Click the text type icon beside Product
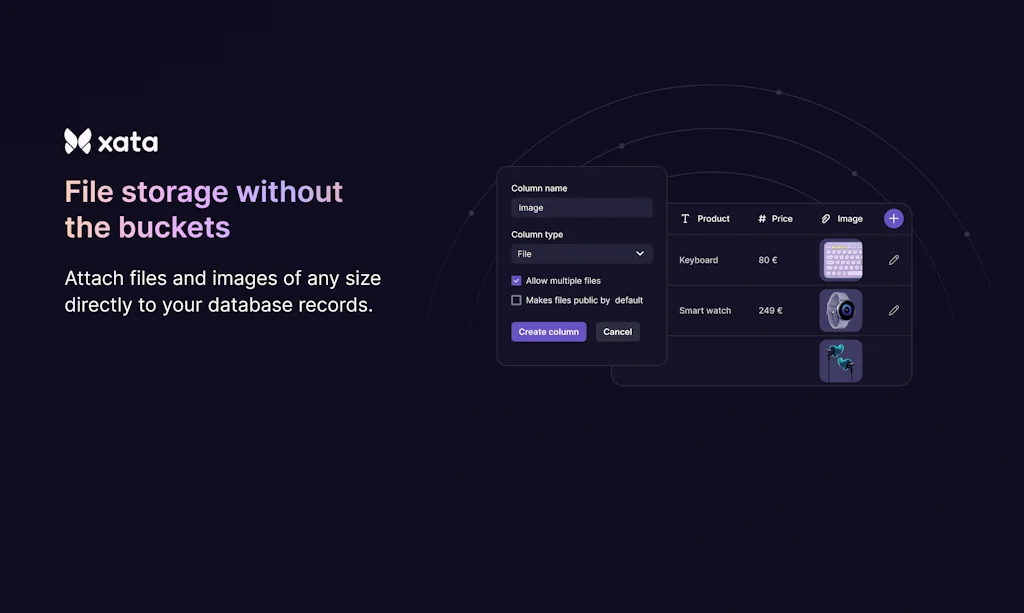The width and height of the screenshot is (1024, 613). tap(685, 219)
